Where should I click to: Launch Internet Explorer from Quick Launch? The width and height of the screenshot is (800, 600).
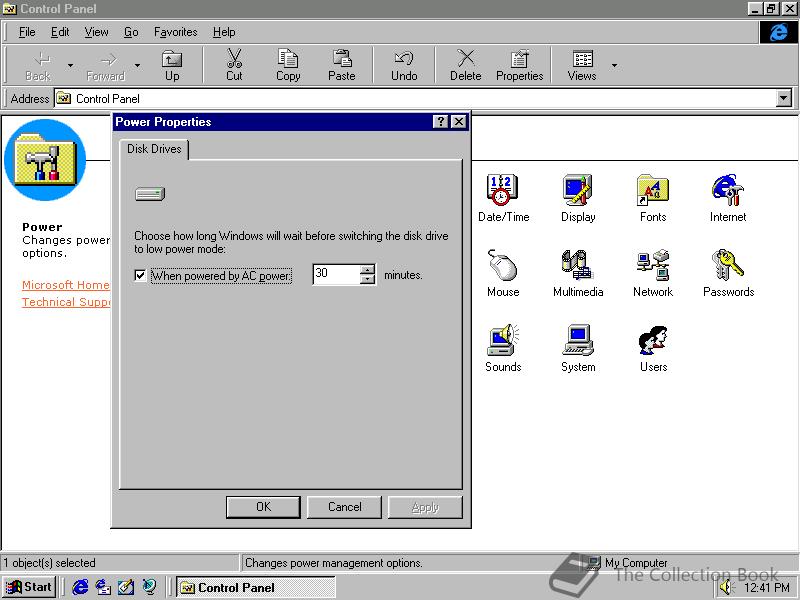click(80, 587)
